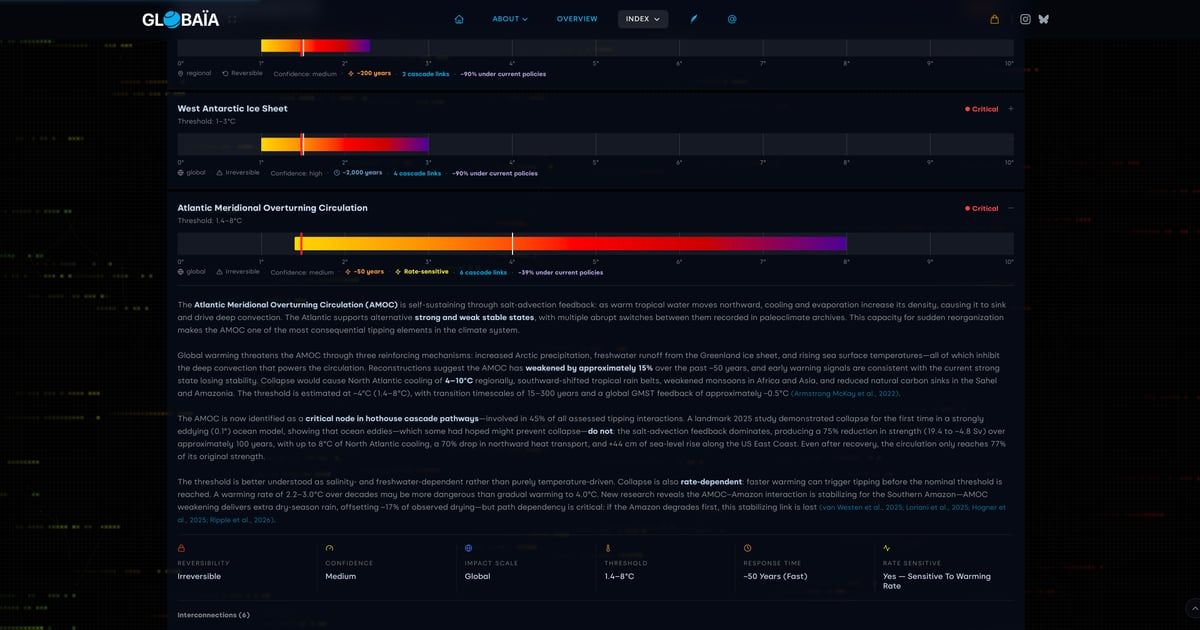The width and height of the screenshot is (1200, 630).
Task: Go to the home page icon
Action: 459,19
